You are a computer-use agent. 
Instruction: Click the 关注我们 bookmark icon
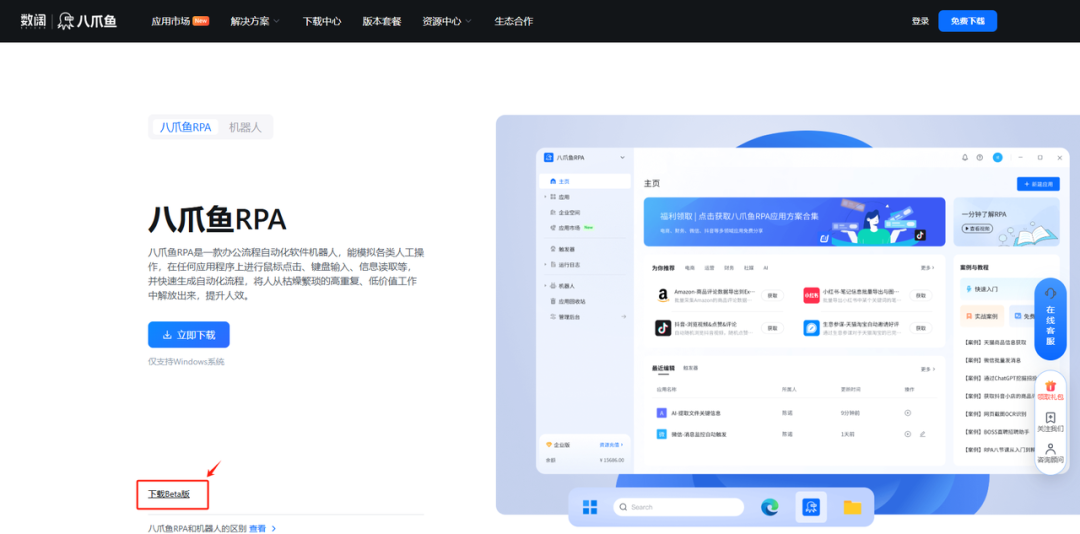pyautogui.click(x=1050, y=421)
